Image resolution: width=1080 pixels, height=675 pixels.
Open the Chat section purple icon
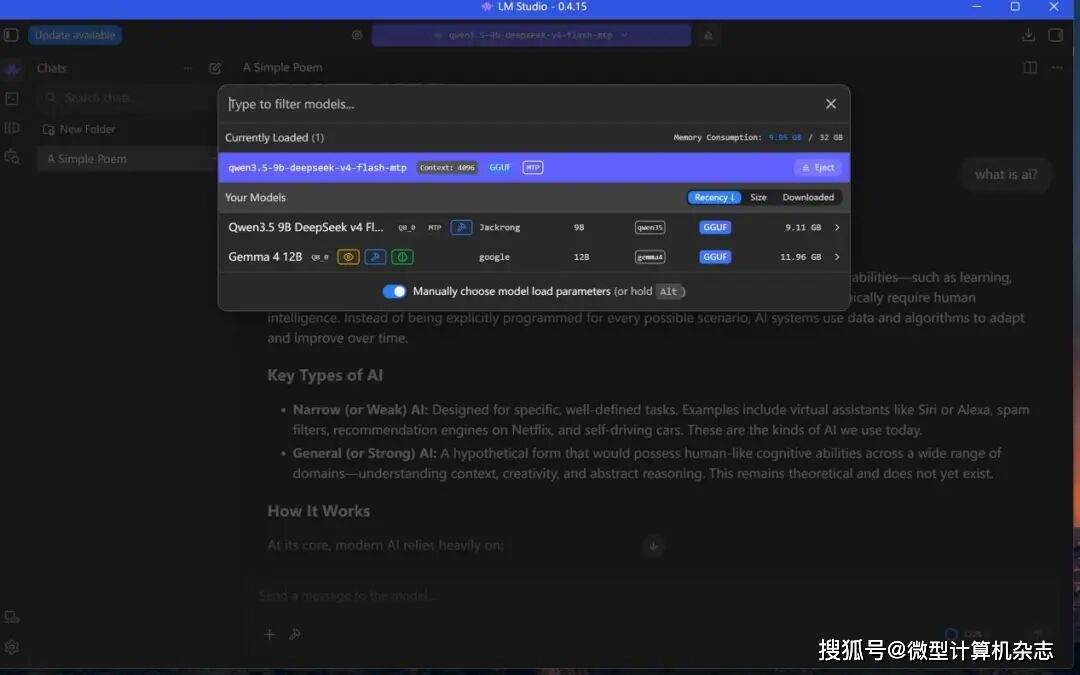tap(12, 69)
